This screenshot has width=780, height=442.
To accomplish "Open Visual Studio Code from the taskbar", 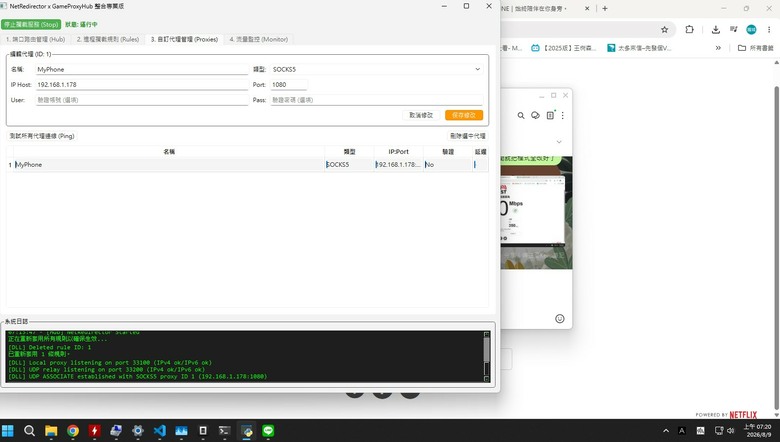I will (160, 431).
